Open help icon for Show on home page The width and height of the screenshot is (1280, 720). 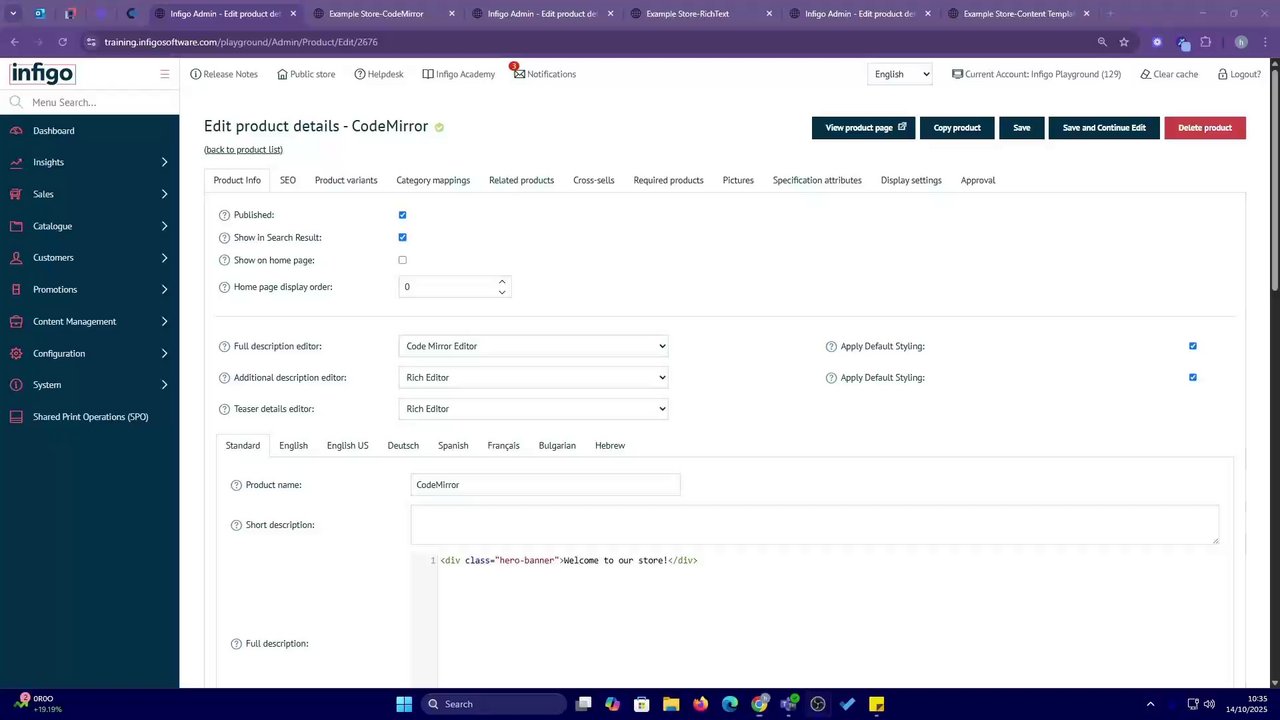[224, 260]
